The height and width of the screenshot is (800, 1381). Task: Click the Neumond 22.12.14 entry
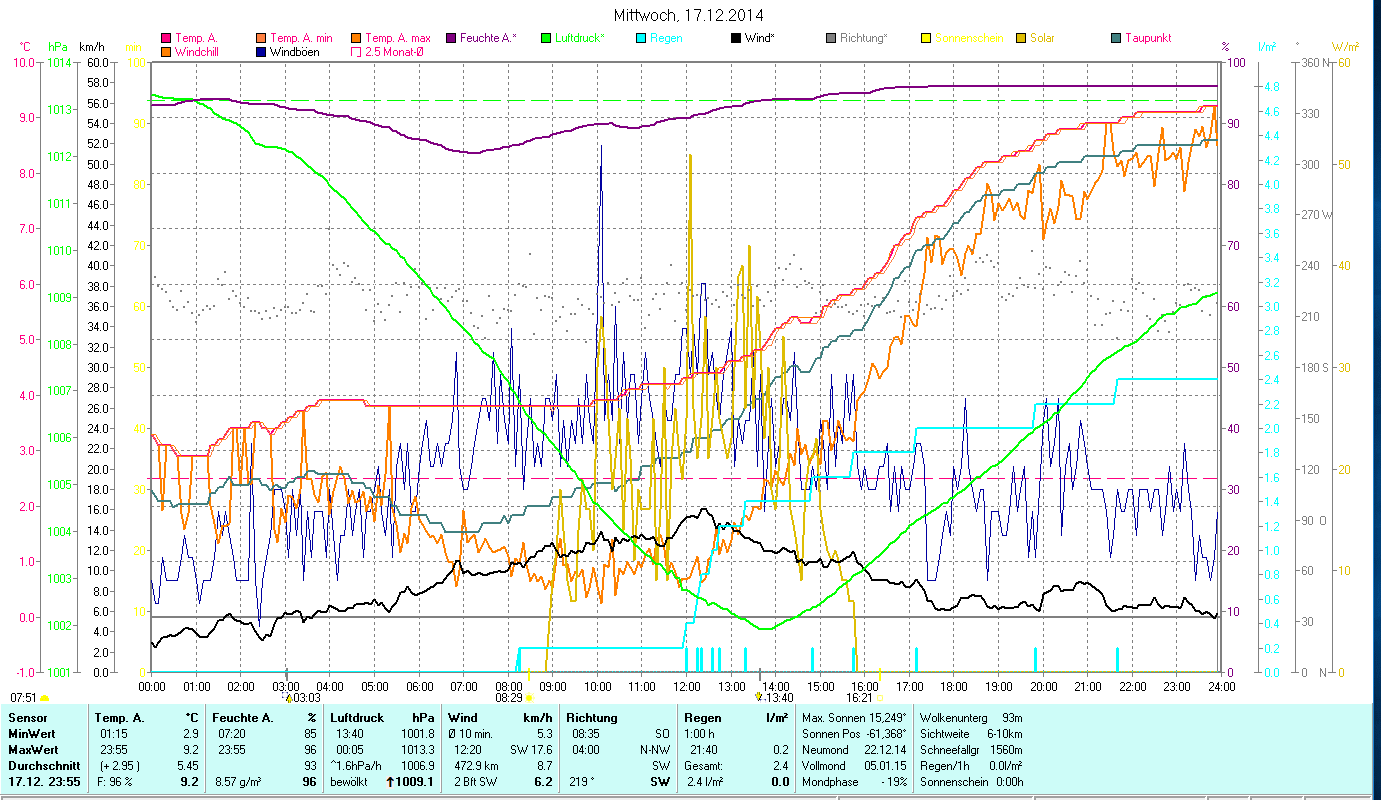854,750
